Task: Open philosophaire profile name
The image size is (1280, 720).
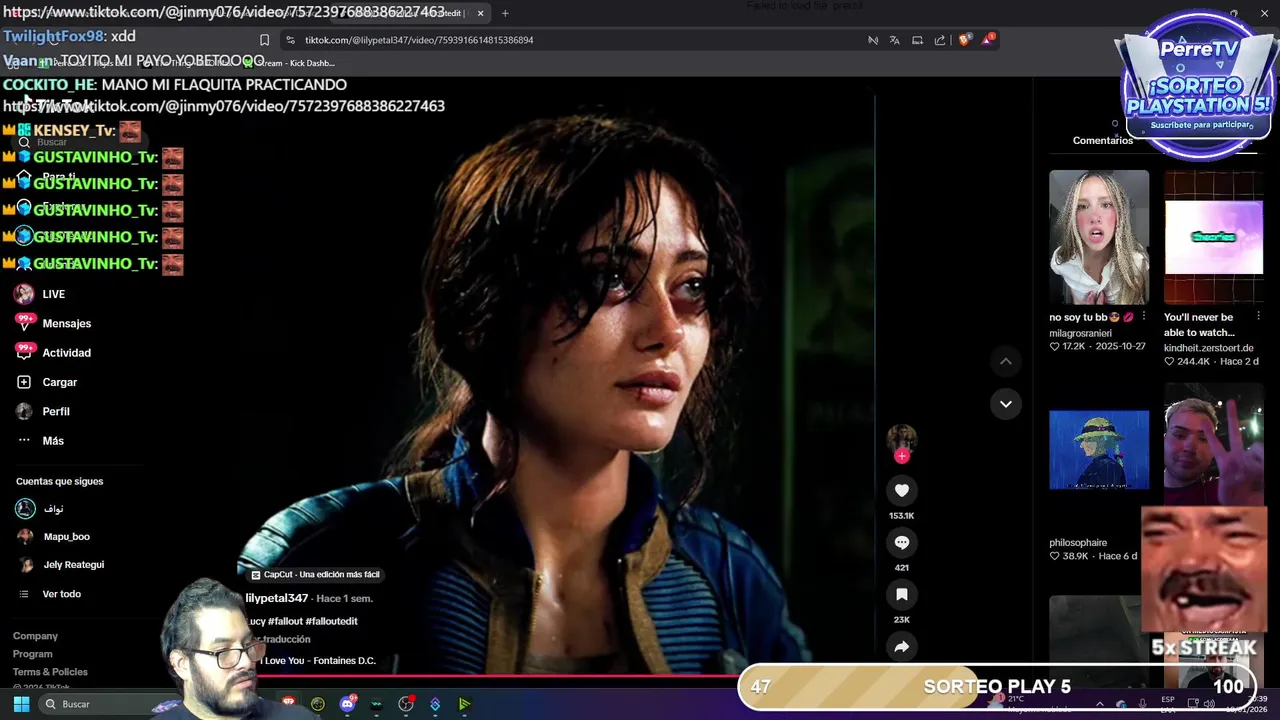Action: 1078,543
